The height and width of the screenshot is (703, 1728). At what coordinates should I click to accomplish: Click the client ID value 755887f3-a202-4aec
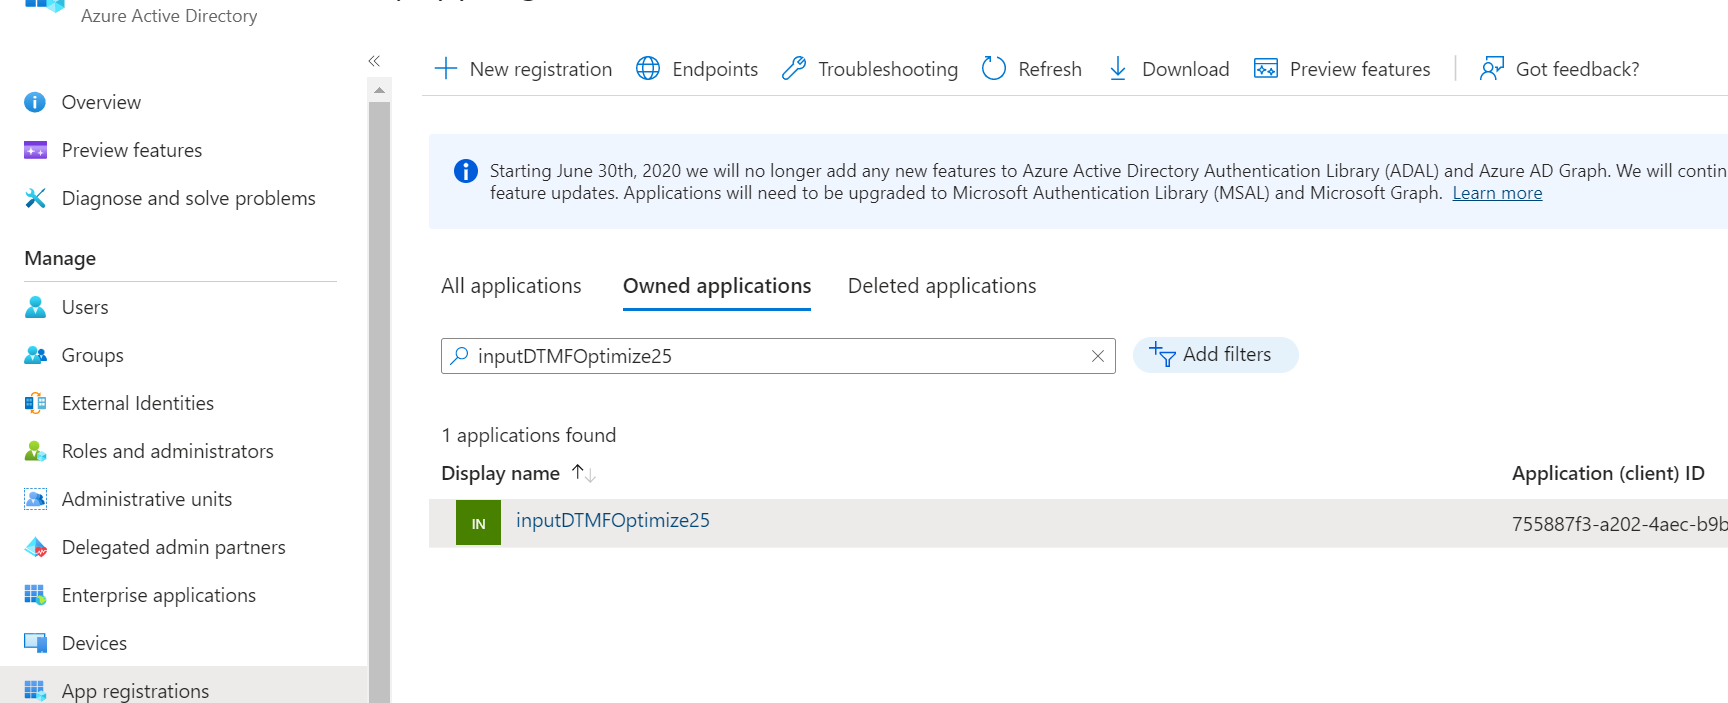tap(1620, 524)
